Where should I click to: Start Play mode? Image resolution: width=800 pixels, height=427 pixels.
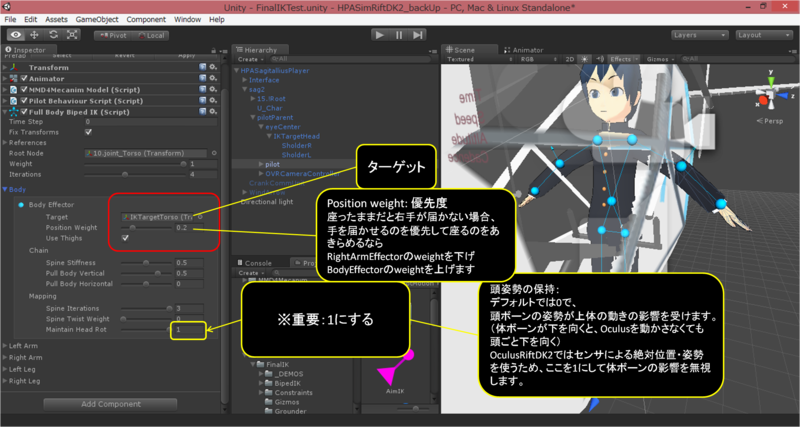(380, 35)
